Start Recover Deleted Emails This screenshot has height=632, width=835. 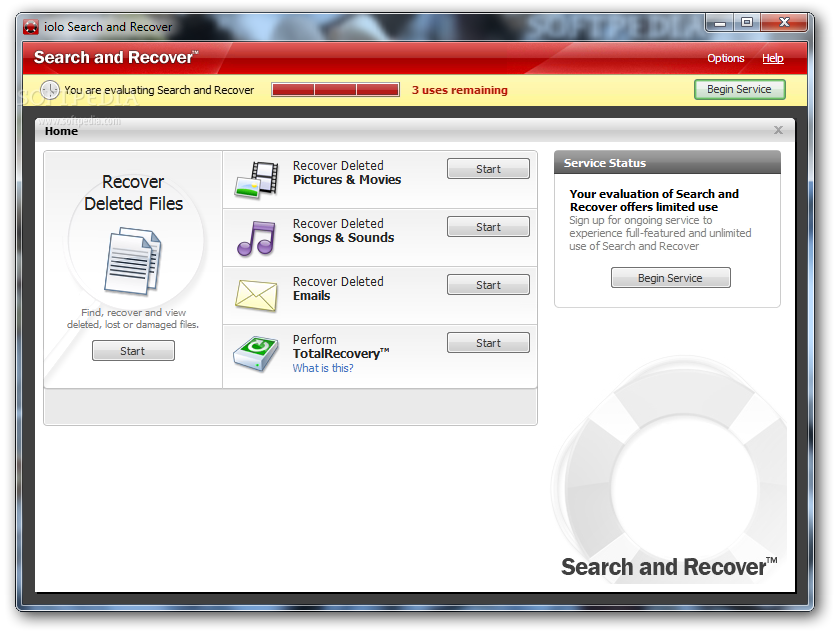tap(488, 285)
